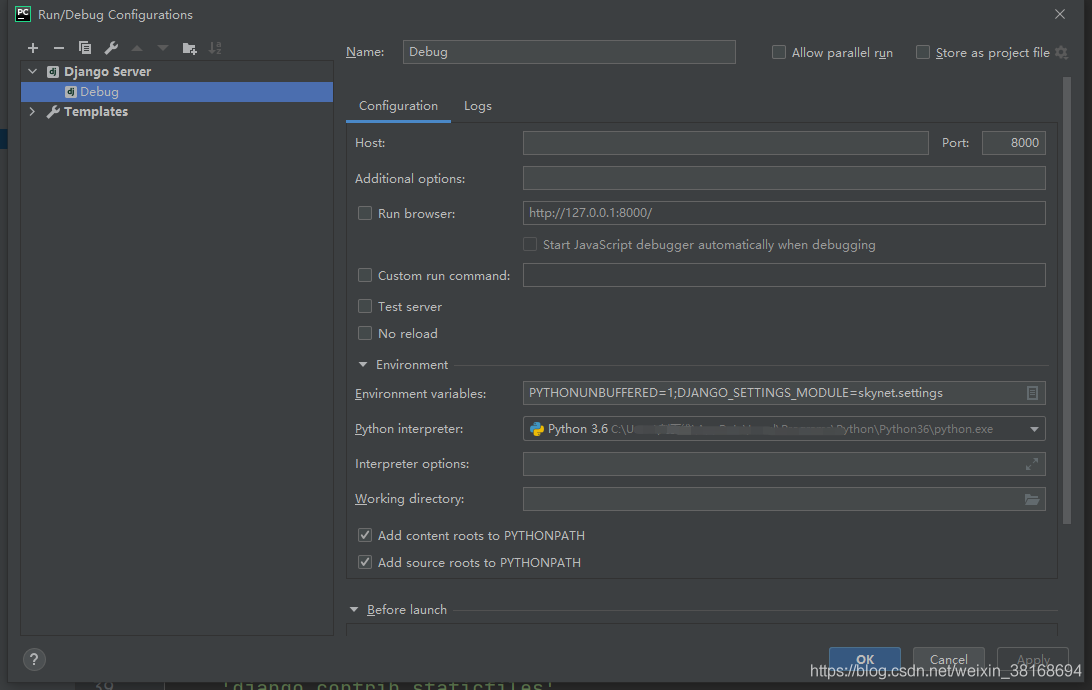
Task: Open the Python interpreter dropdown
Action: [1033, 429]
